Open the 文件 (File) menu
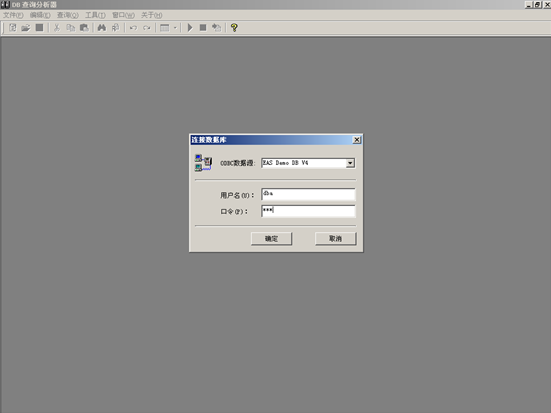 tap(13, 15)
